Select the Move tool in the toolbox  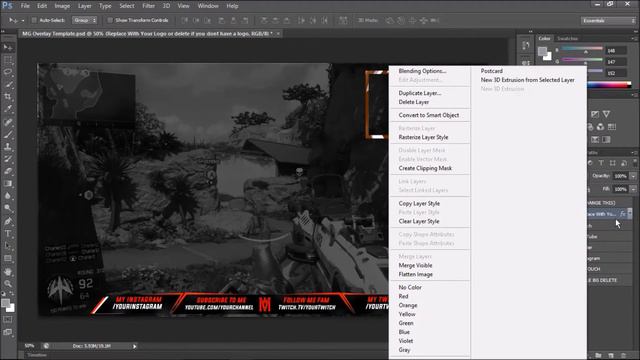pos(8,48)
